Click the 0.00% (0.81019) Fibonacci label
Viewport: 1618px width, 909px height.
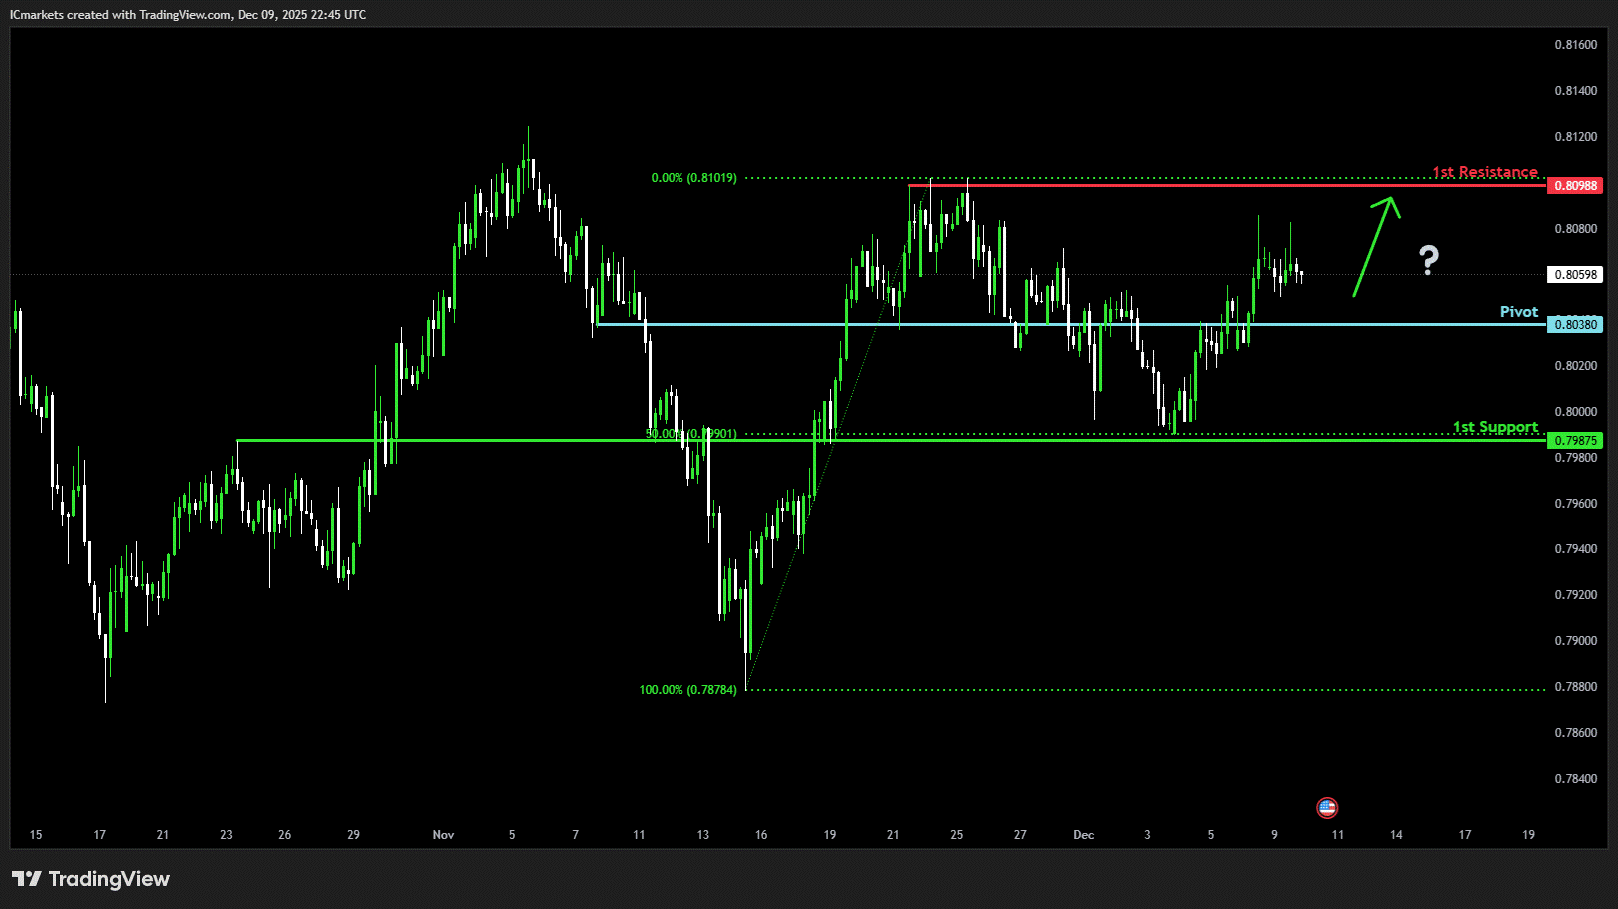(x=694, y=178)
